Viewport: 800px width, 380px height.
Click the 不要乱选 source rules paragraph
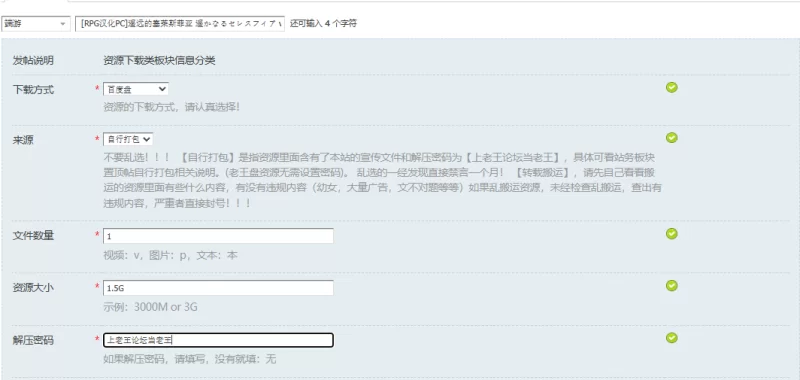383,180
